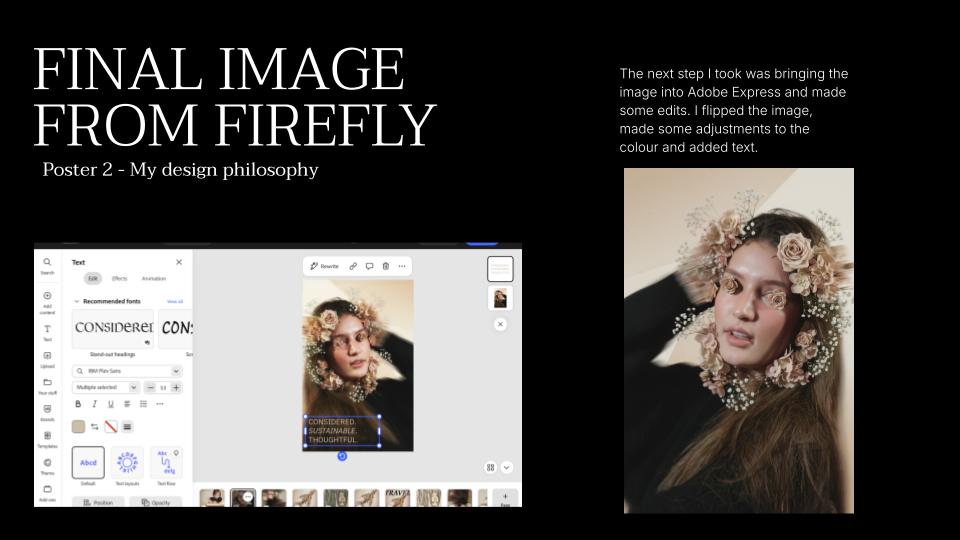
Task: Click the View all fonts link
Action: (174, 301)
